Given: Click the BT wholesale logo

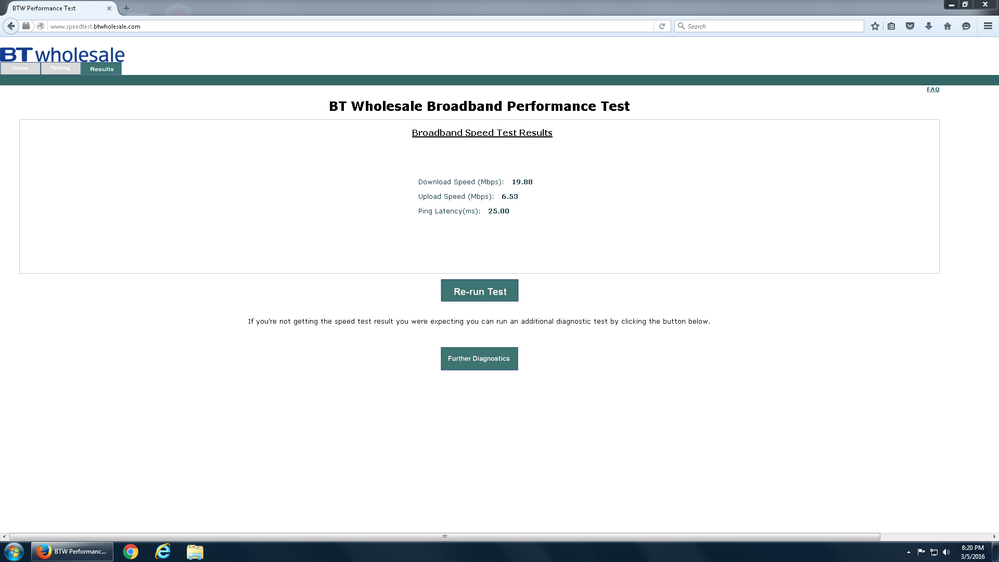Looking at the screenshot, I should (x=62, y=54).
